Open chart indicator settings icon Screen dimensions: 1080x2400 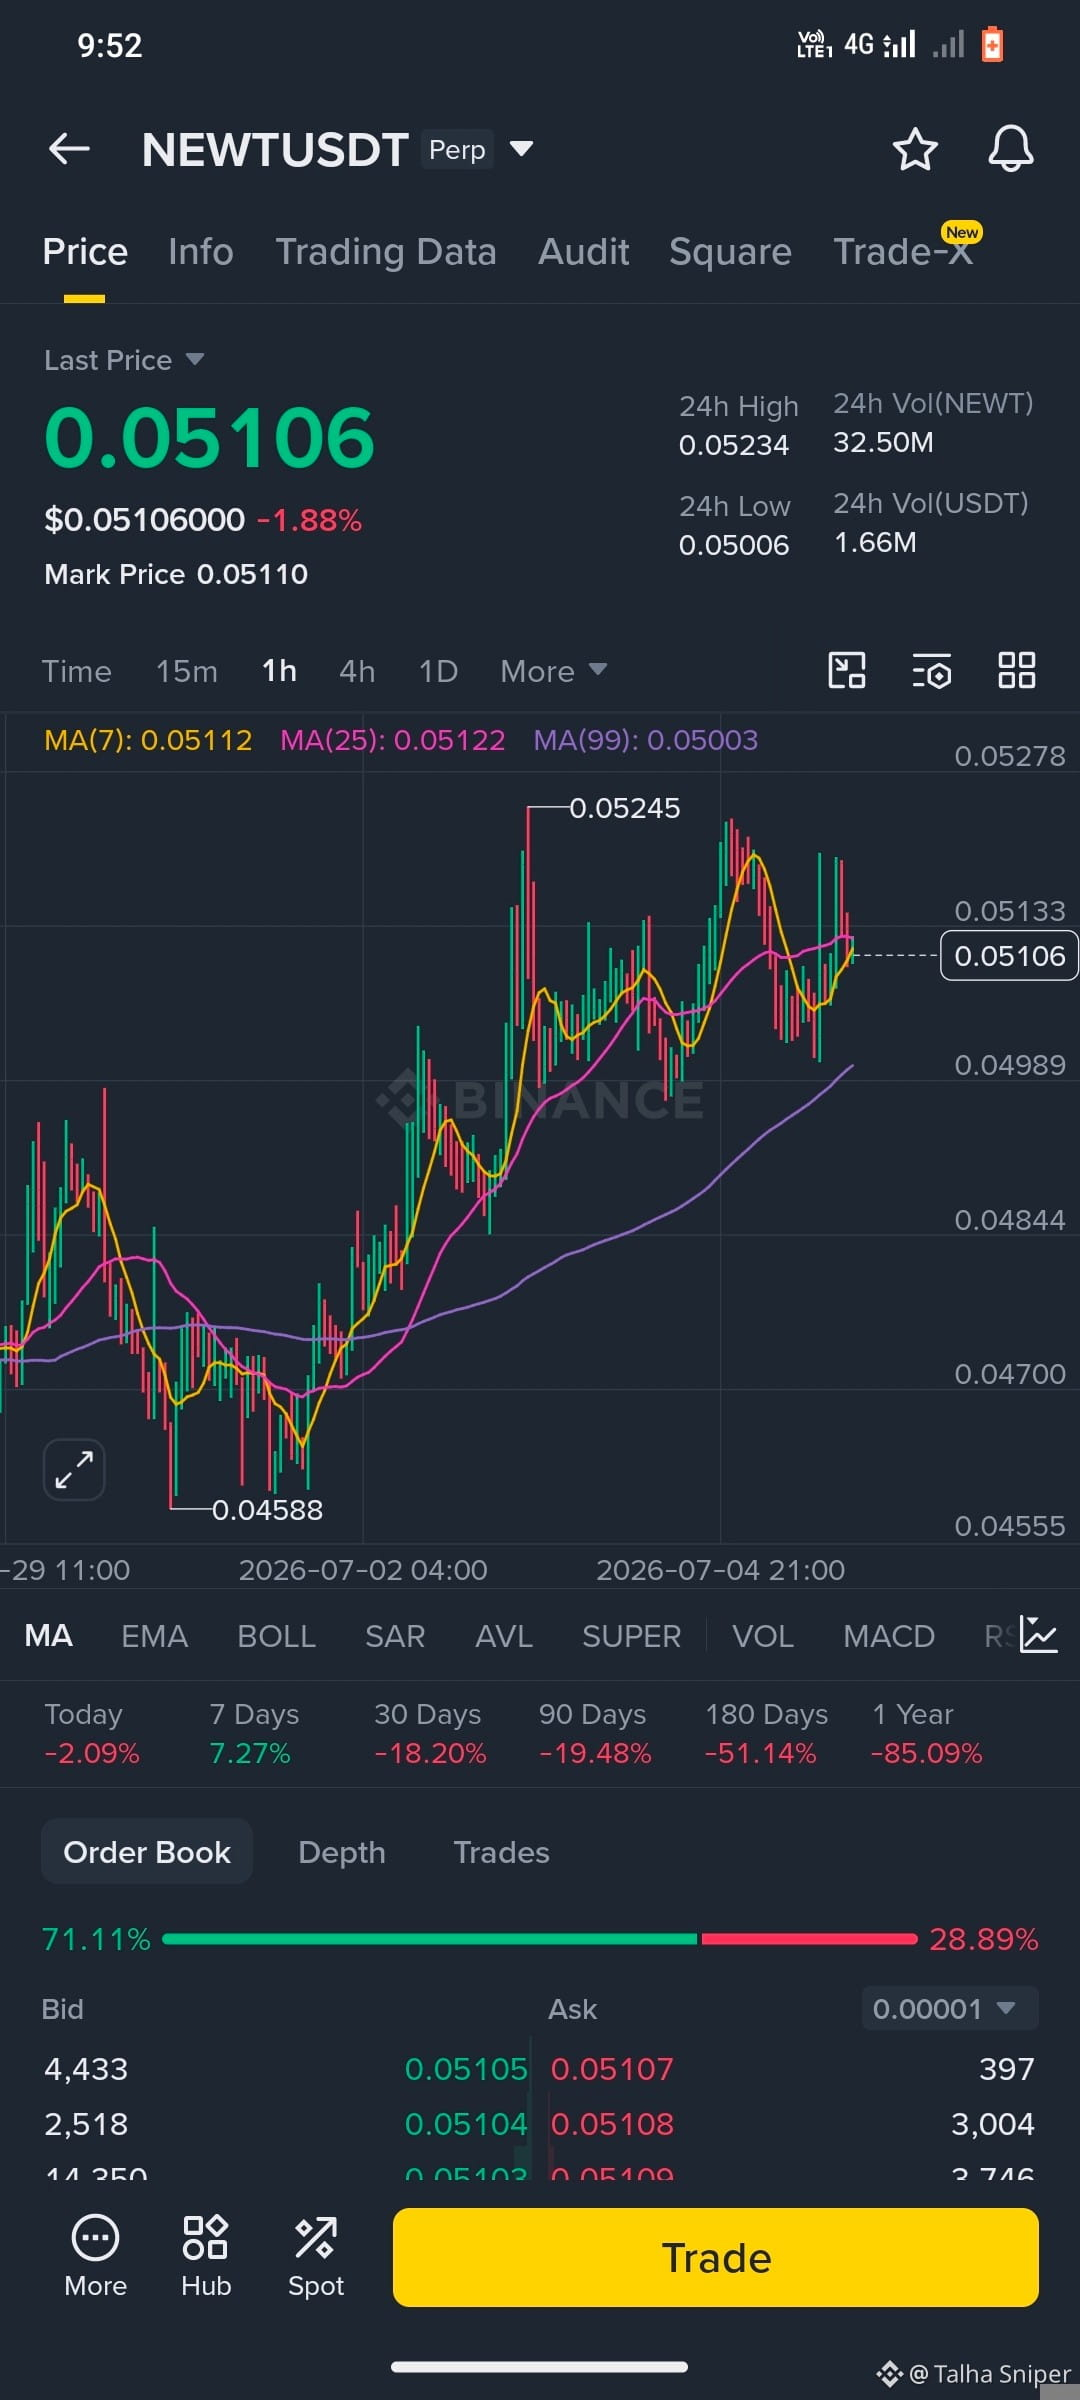(x=932, y=671)
